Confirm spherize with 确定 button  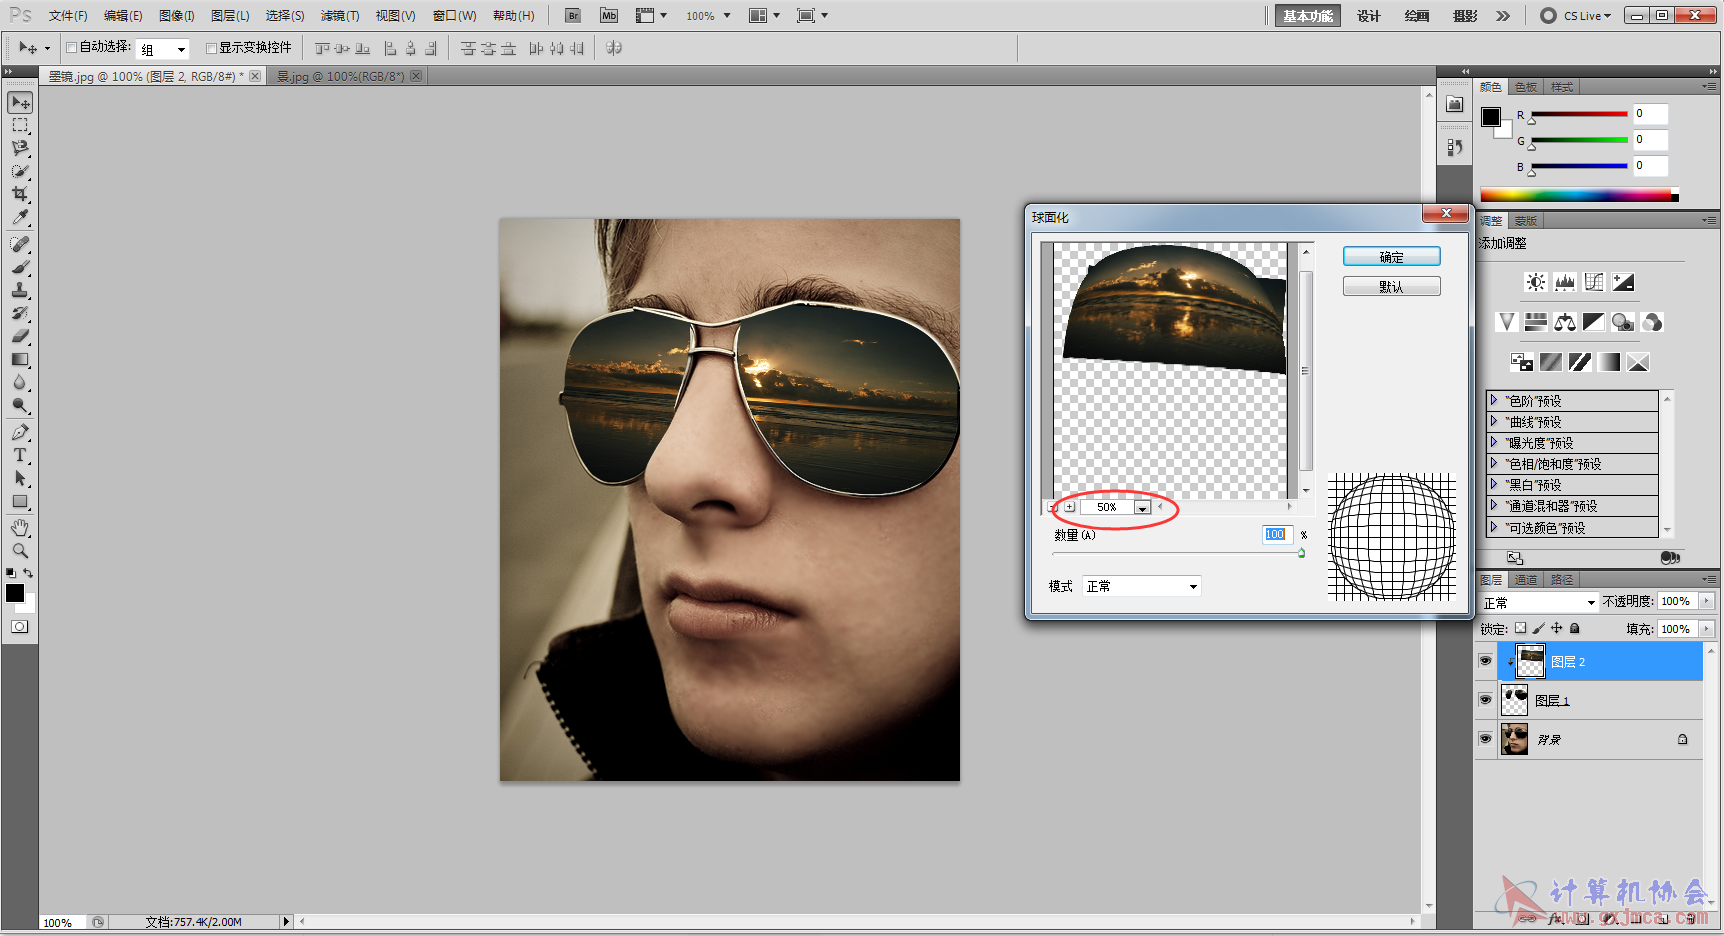(x=1391, y=257)
